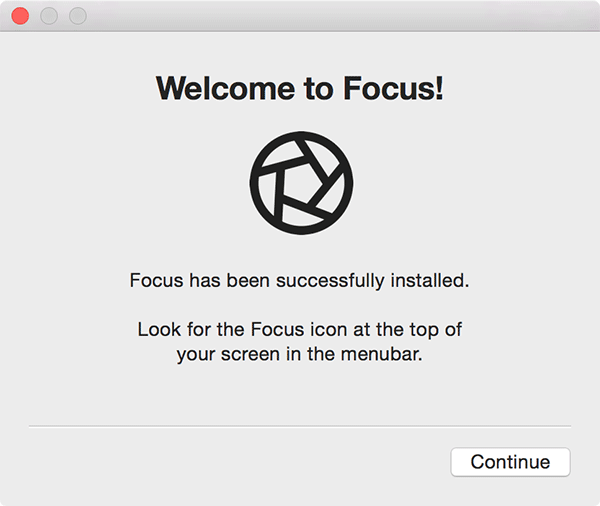Click the grayed-out minimize window button
The image size is (600, 506).
pyautogui.click(x=48, y=16)
